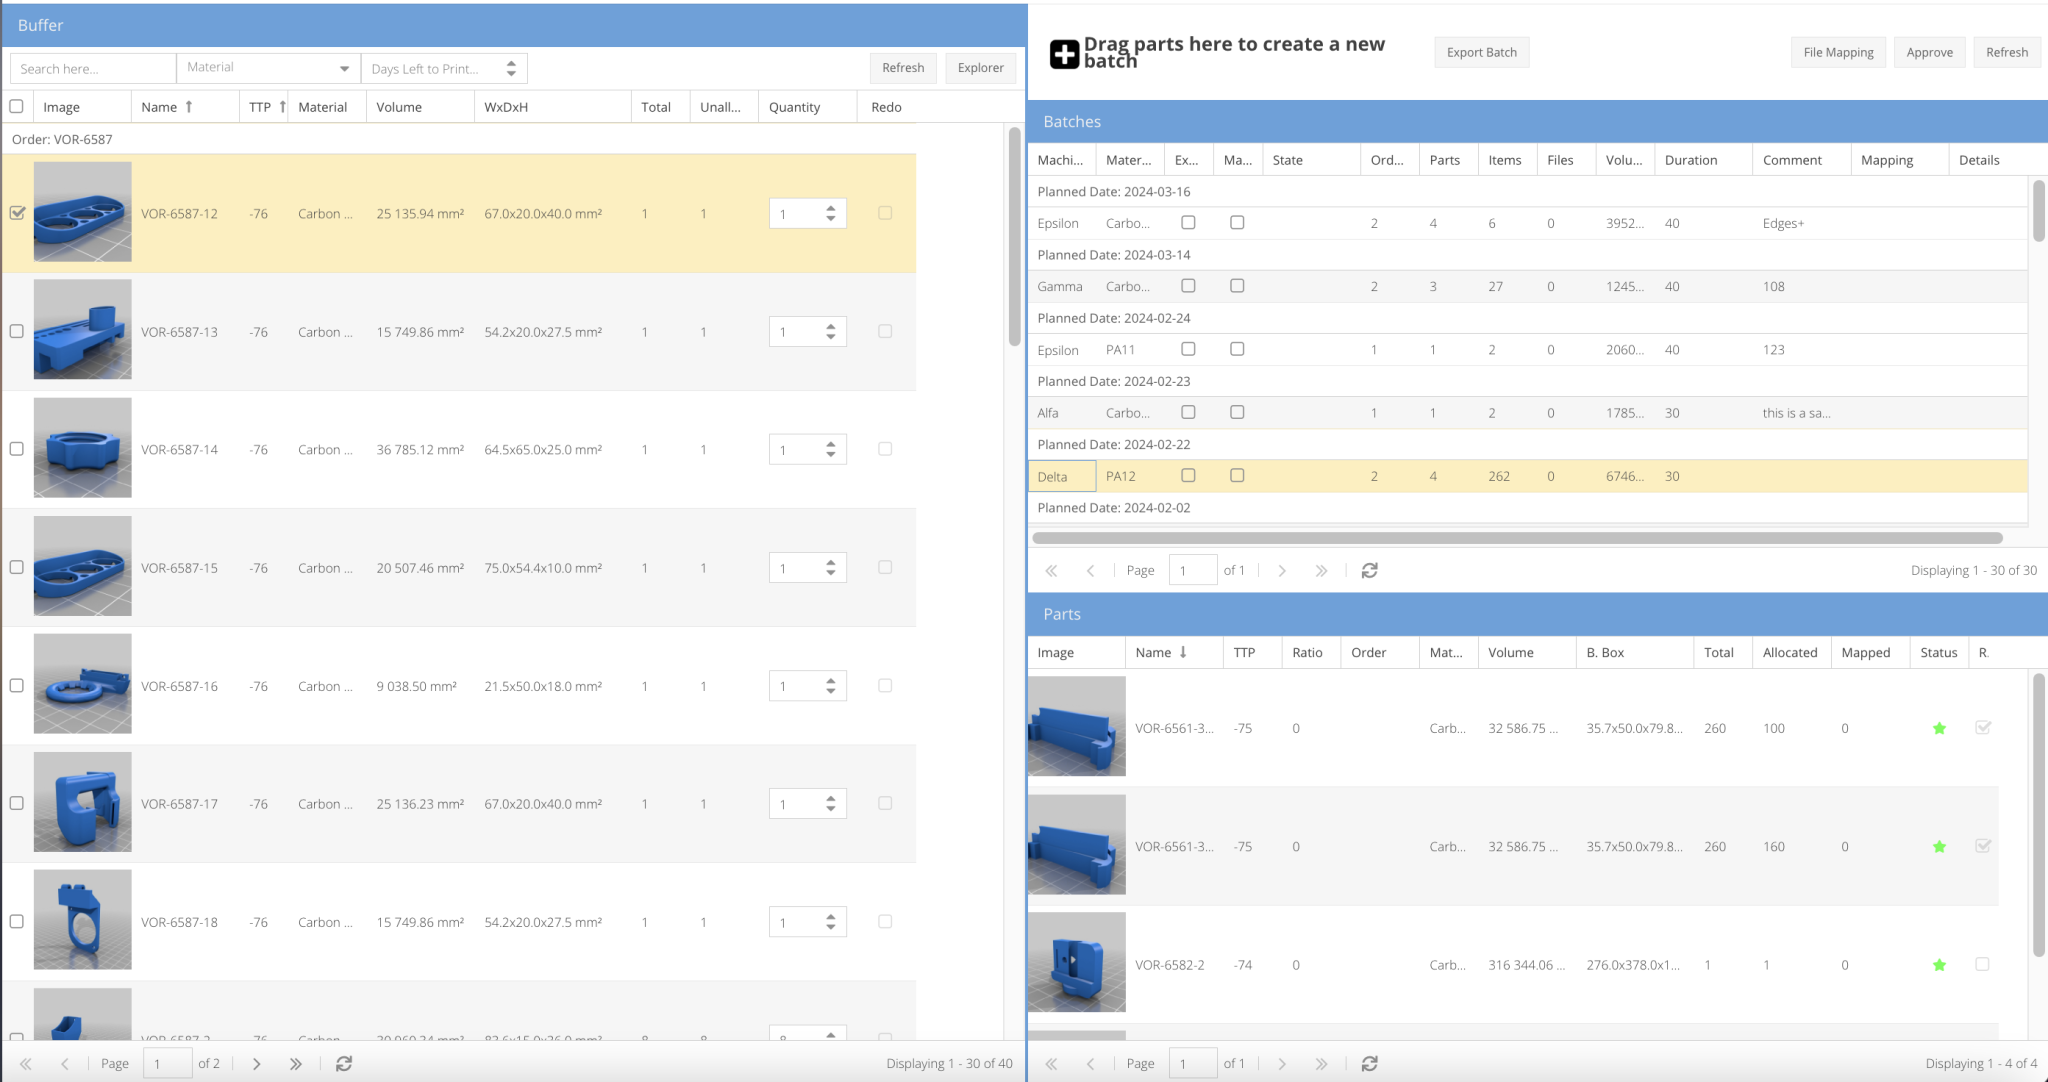Image resolution: width=2048 pixels, height=1082 pixels.
Task: Sort parts by Allocated column header
Action: [x=1789, y=652]
